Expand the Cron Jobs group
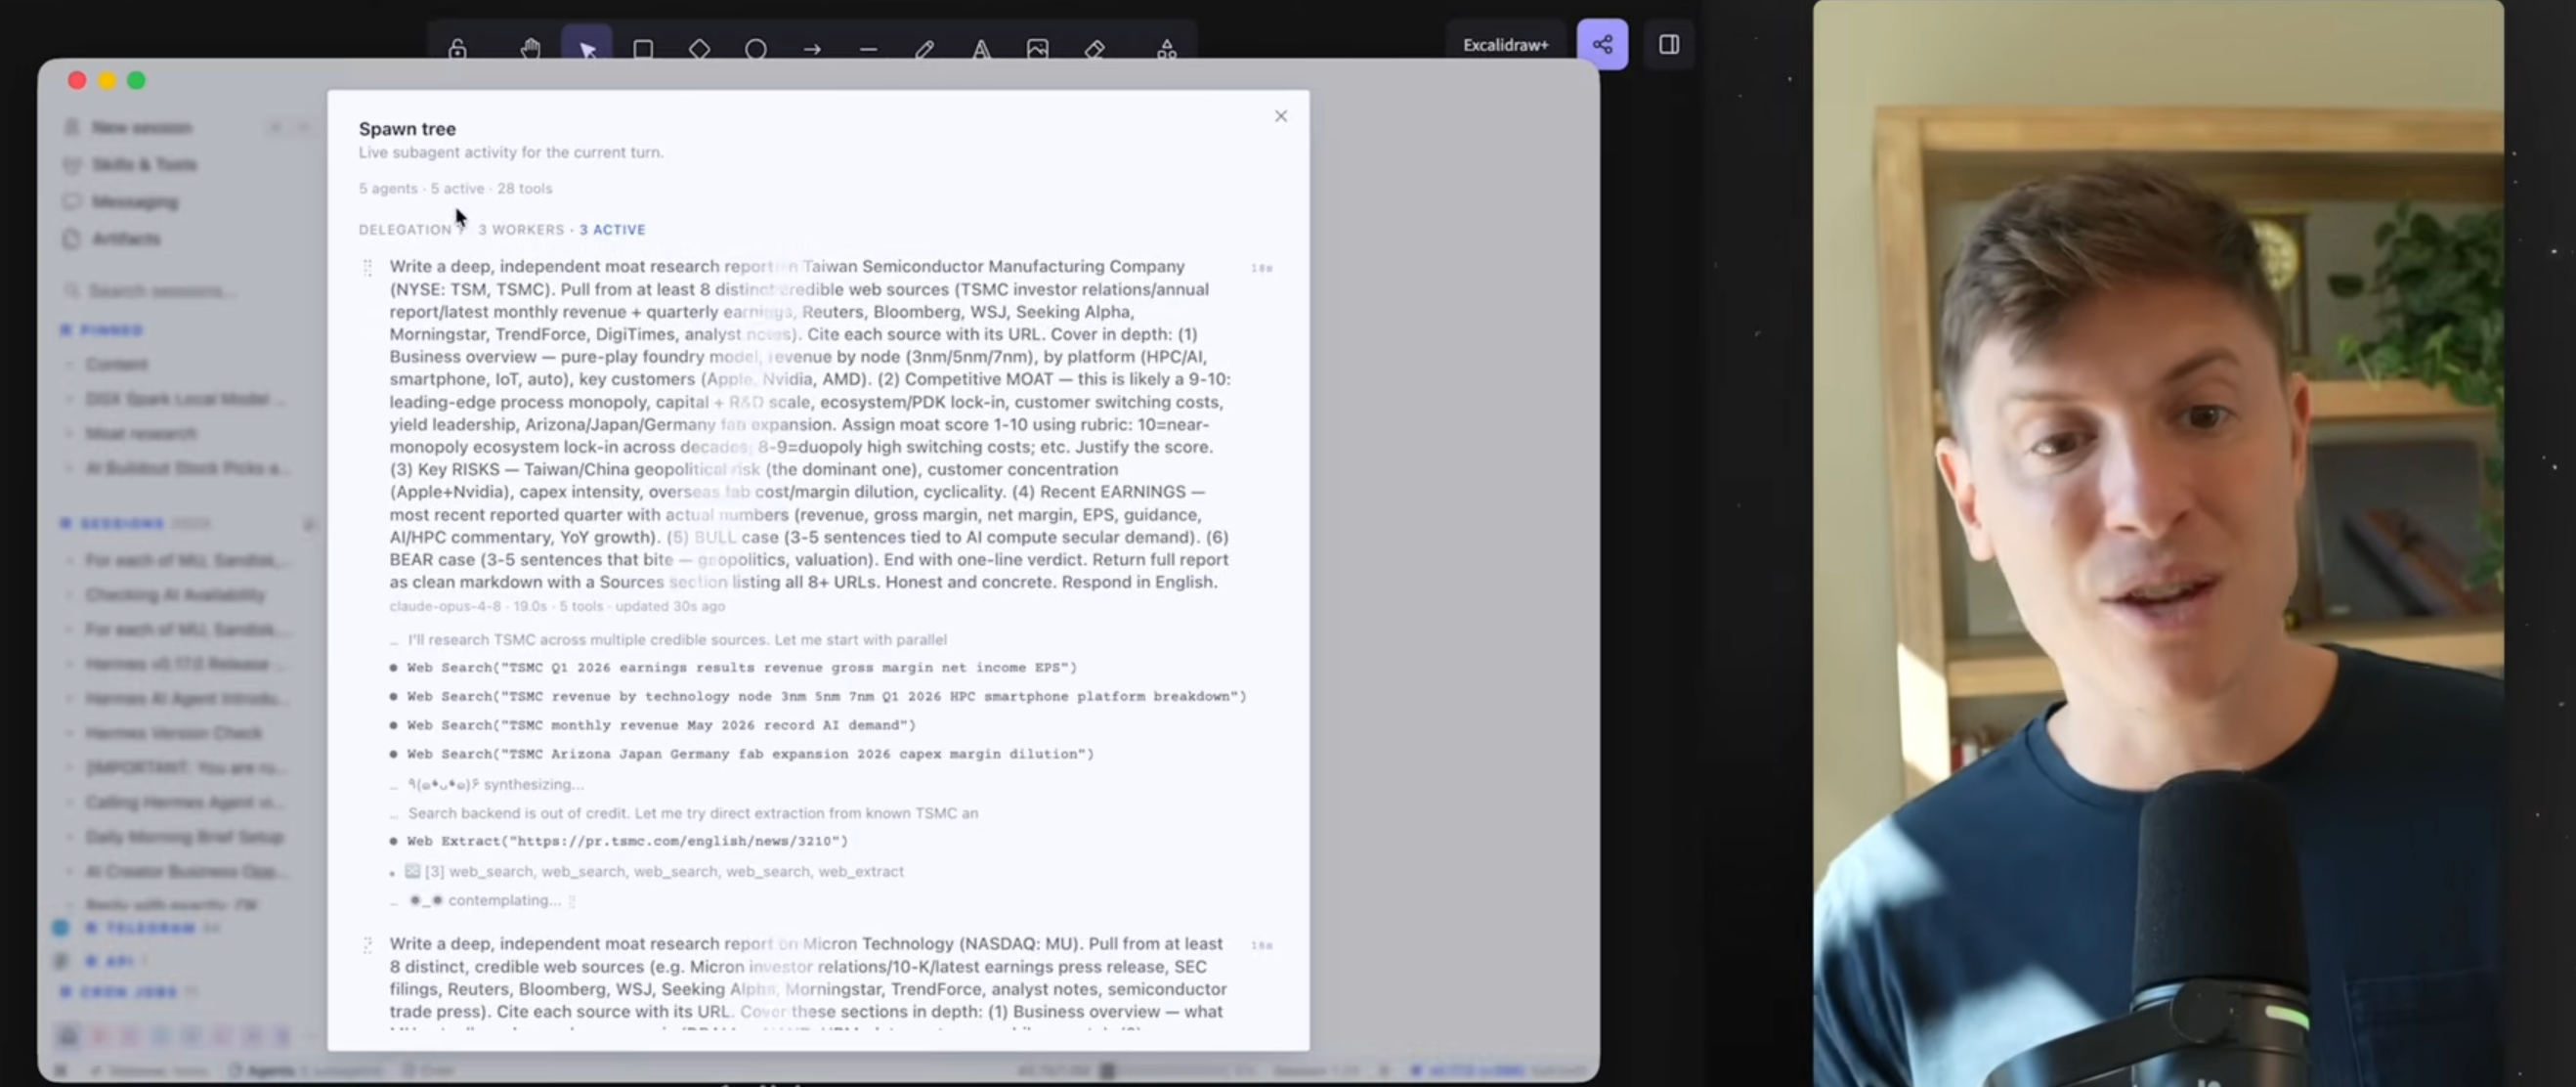 [x=130, y=992]
